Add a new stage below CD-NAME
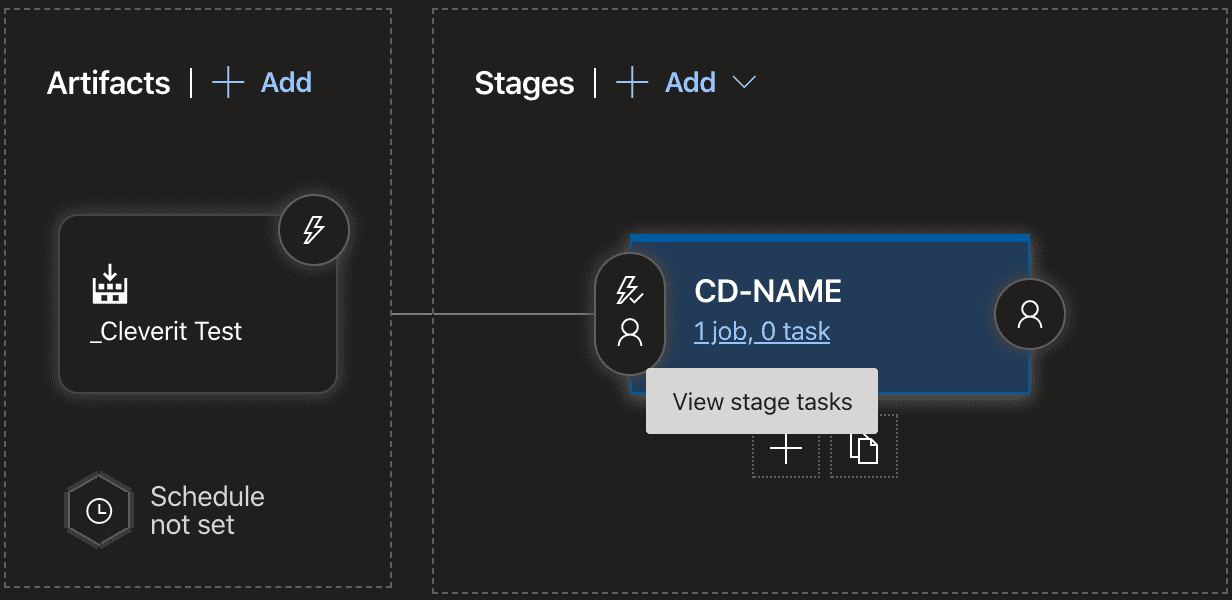 [x=786, y=449]
